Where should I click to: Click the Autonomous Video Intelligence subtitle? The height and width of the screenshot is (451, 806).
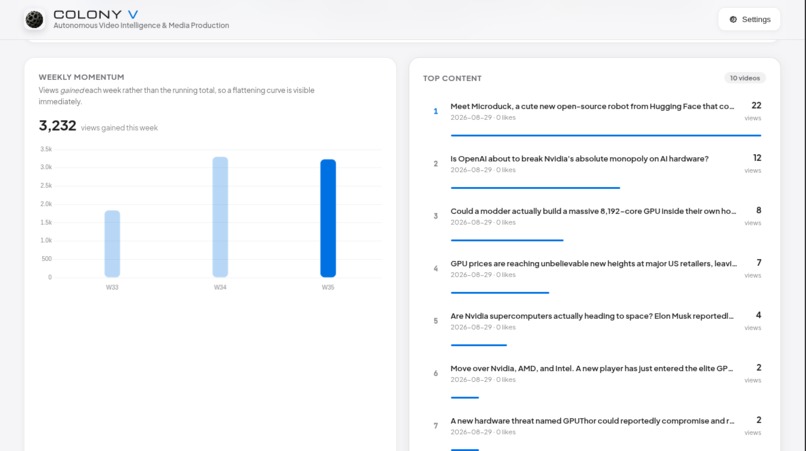pos(141,25)
